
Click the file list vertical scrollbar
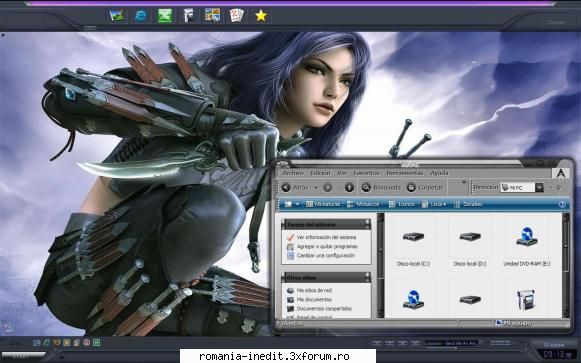566,265
